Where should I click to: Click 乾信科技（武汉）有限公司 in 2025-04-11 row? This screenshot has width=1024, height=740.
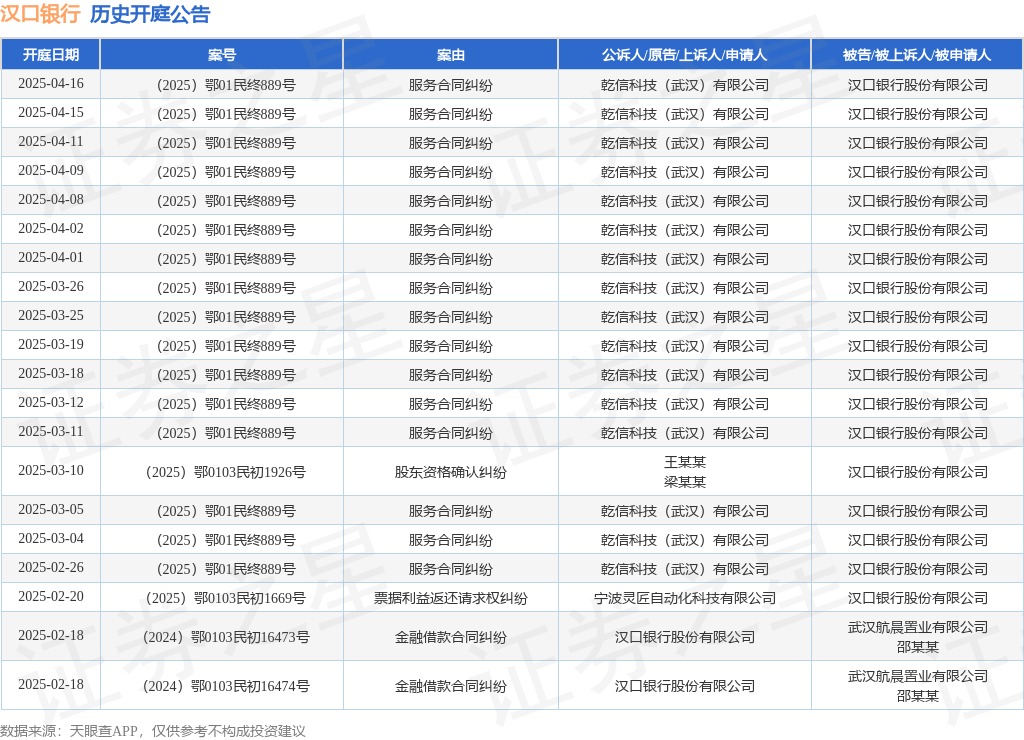tap(684, 143)
